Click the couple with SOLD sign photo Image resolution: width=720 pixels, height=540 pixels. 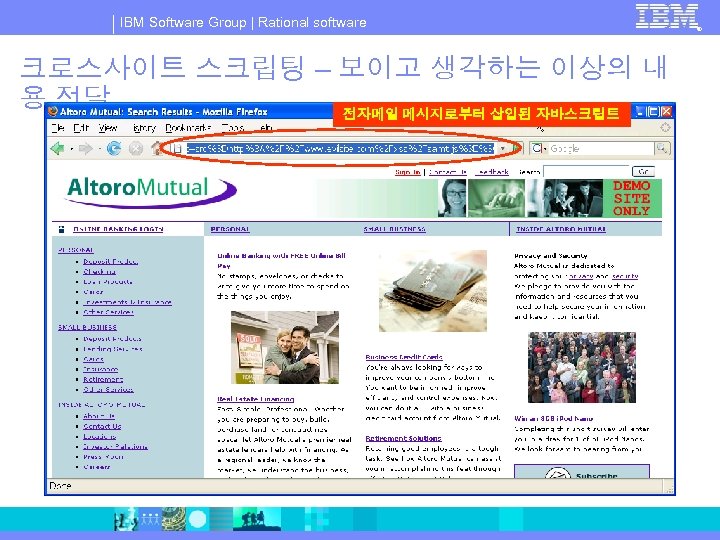285,347
